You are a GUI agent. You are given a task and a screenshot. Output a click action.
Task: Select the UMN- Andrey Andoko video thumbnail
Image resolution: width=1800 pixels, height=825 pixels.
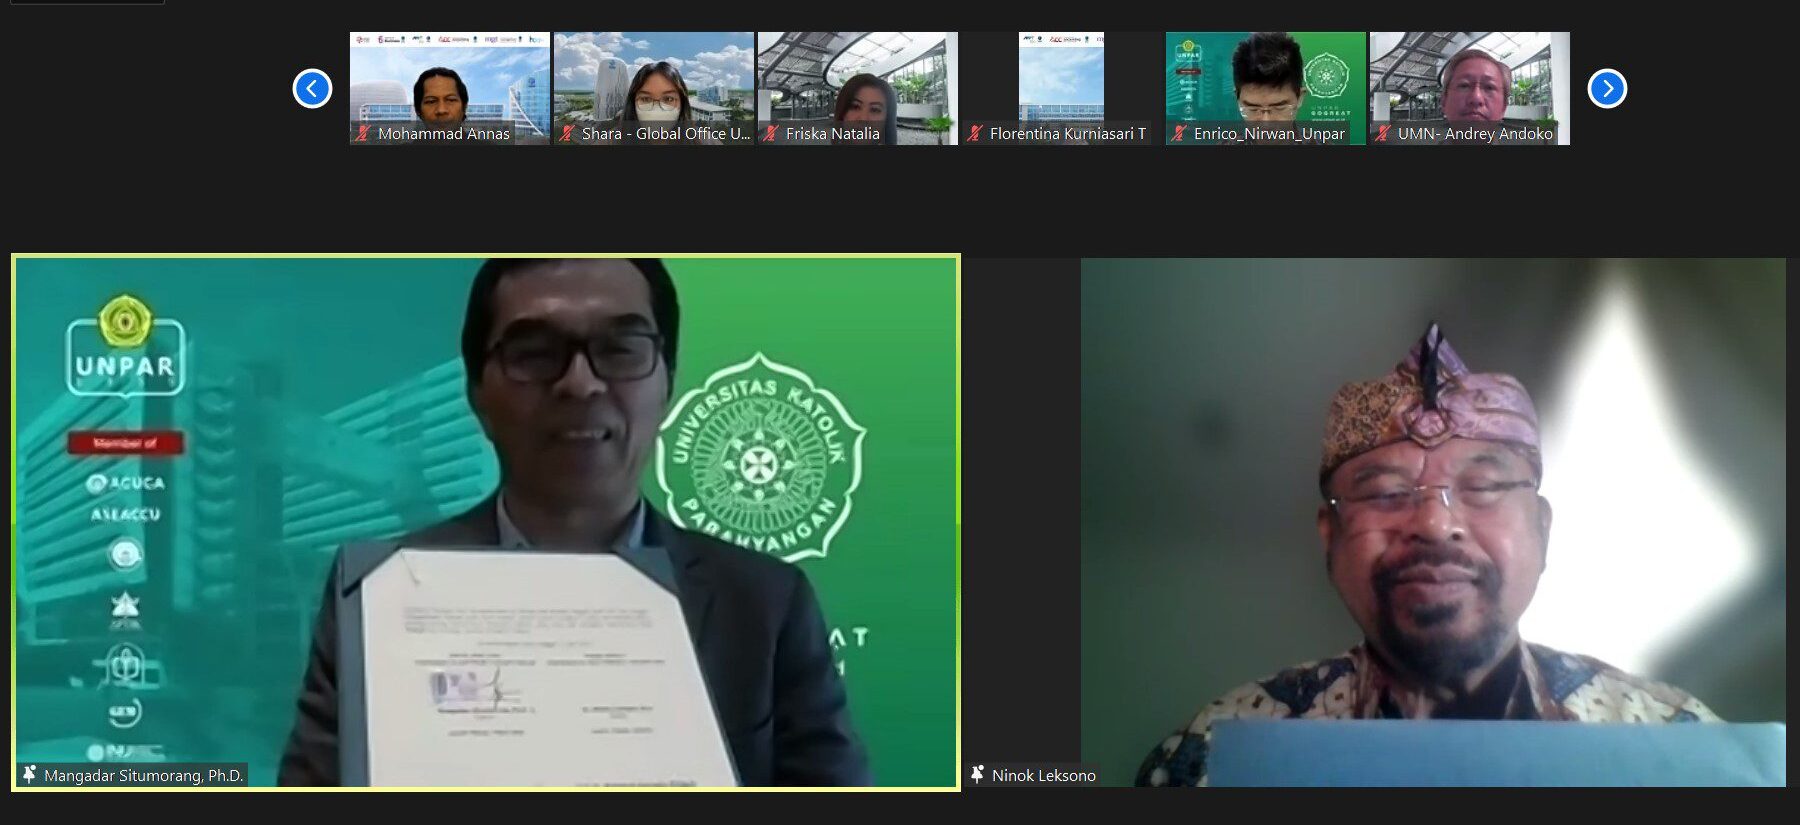1469,80
